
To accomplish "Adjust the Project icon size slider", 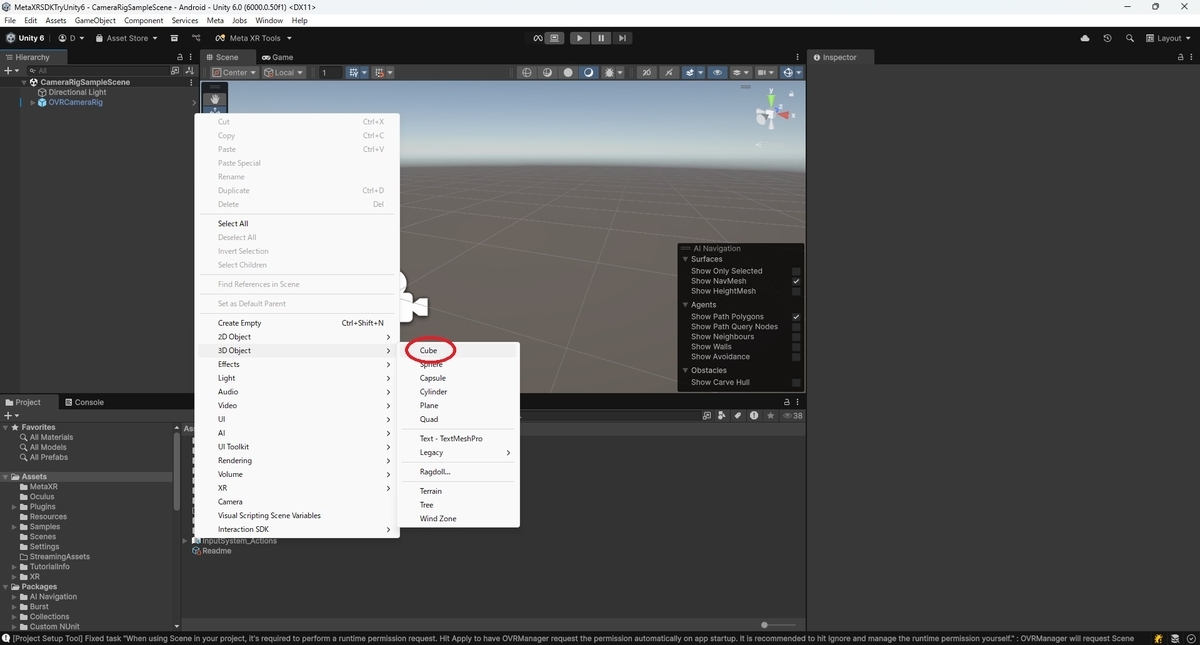I will pyautogui.click(x=764, y=625).
